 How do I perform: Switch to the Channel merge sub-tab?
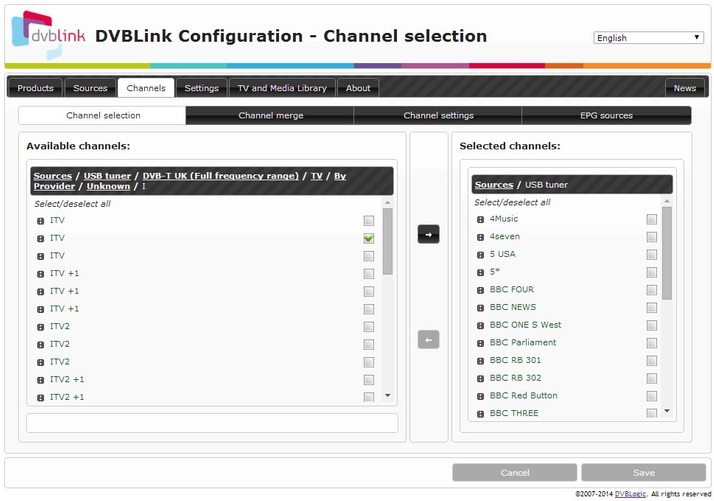click(x=270, y=115)
